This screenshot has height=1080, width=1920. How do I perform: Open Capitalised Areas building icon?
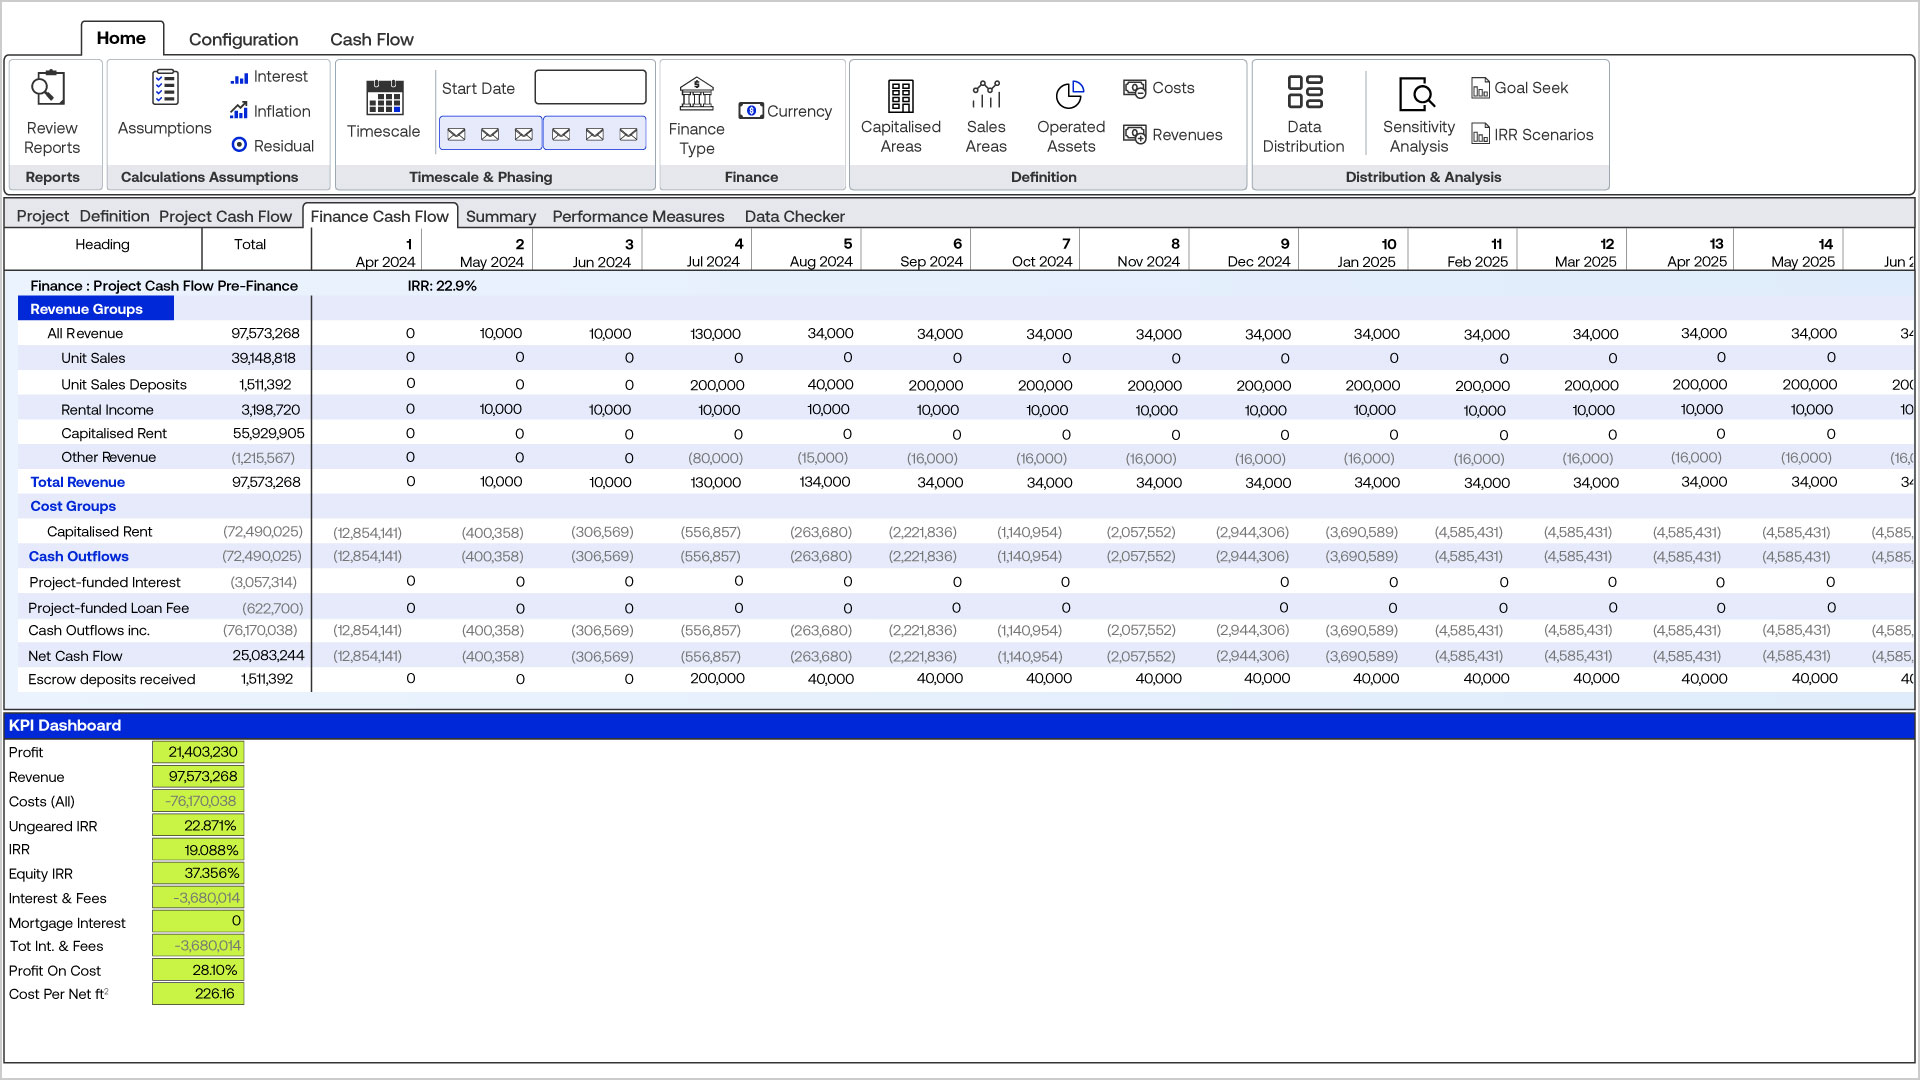(x=900, y=96)
